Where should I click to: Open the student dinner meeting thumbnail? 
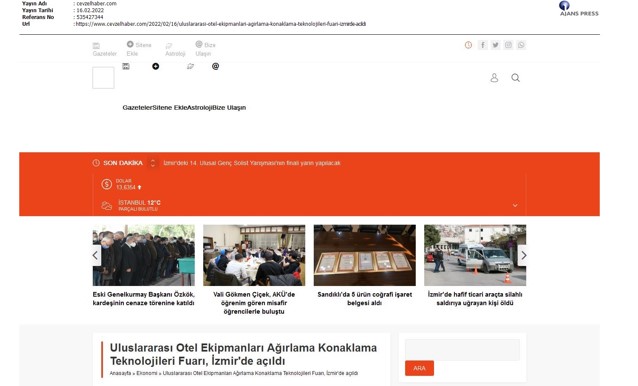point(254,255)
